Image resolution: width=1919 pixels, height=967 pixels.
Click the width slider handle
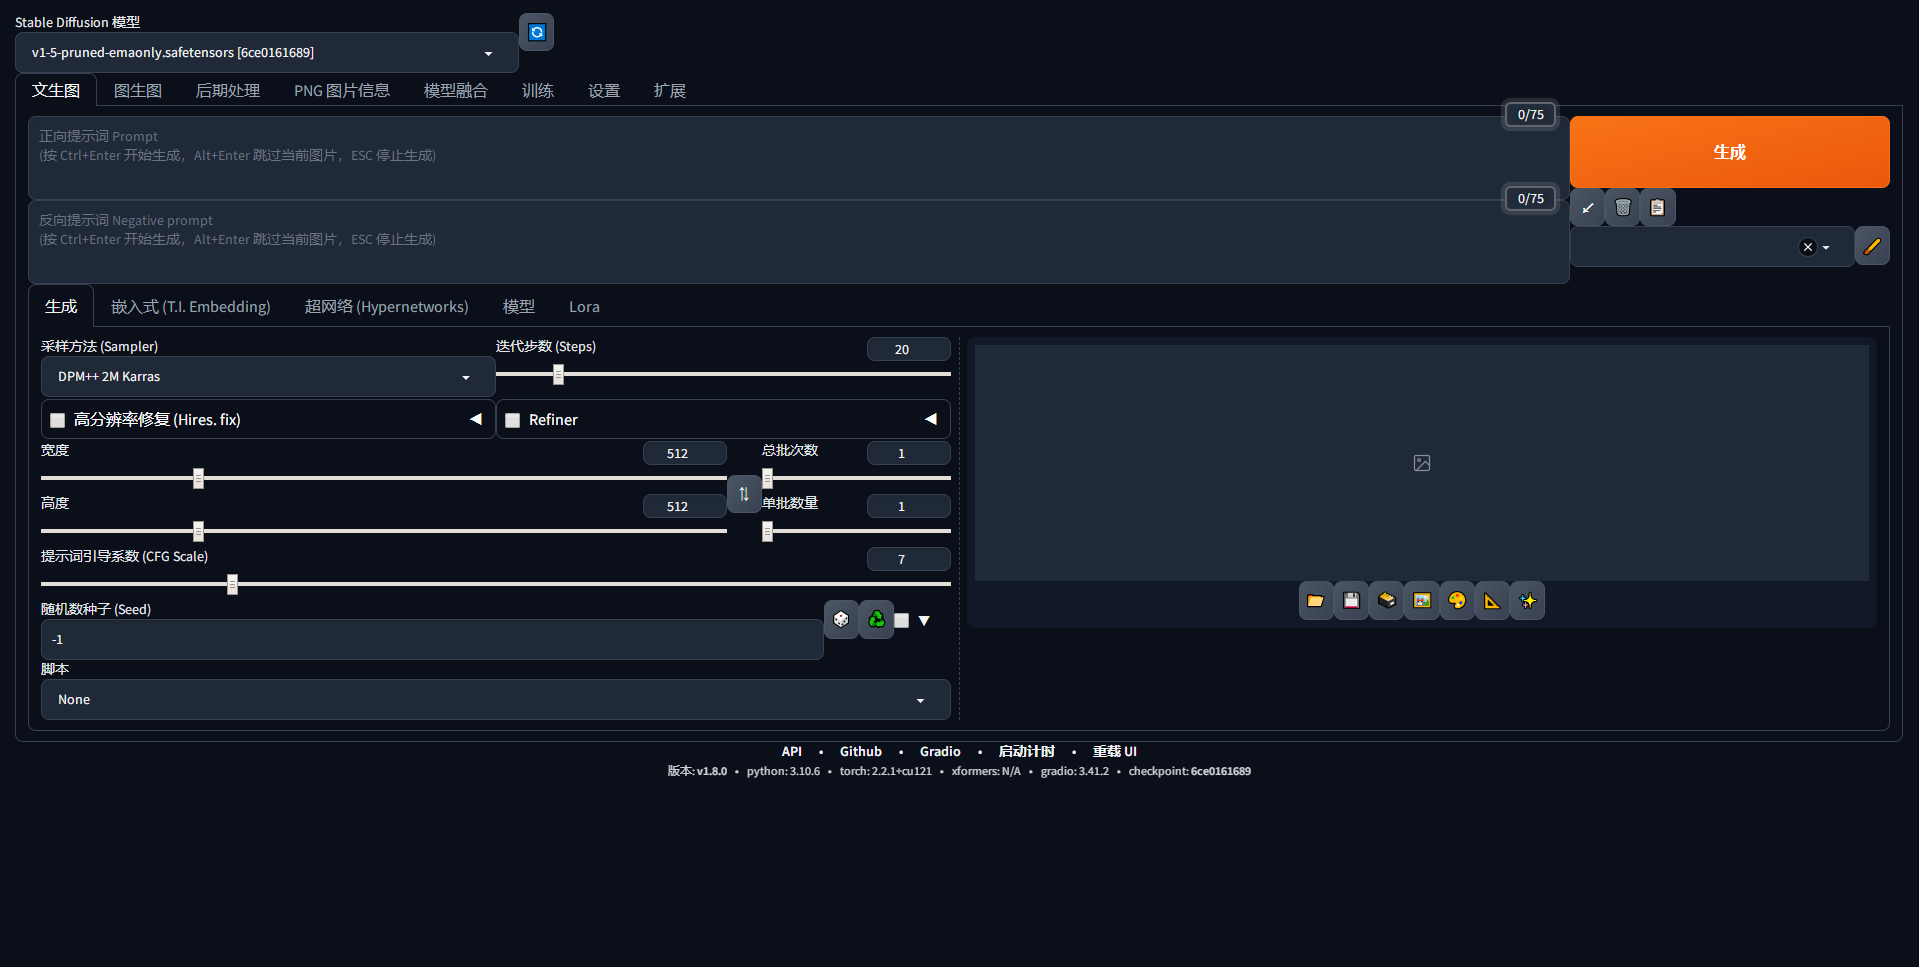click(x=198, y=478)
